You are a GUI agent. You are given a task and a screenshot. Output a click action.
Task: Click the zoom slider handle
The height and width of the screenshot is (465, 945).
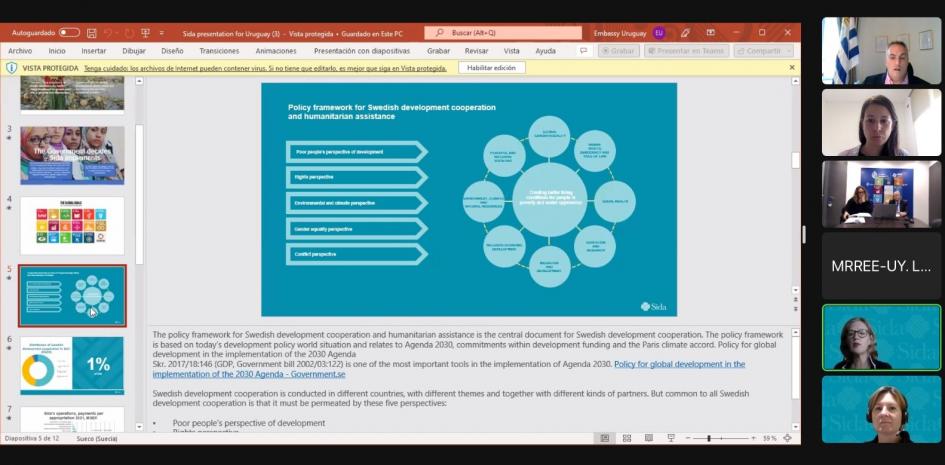click(709, 438)
